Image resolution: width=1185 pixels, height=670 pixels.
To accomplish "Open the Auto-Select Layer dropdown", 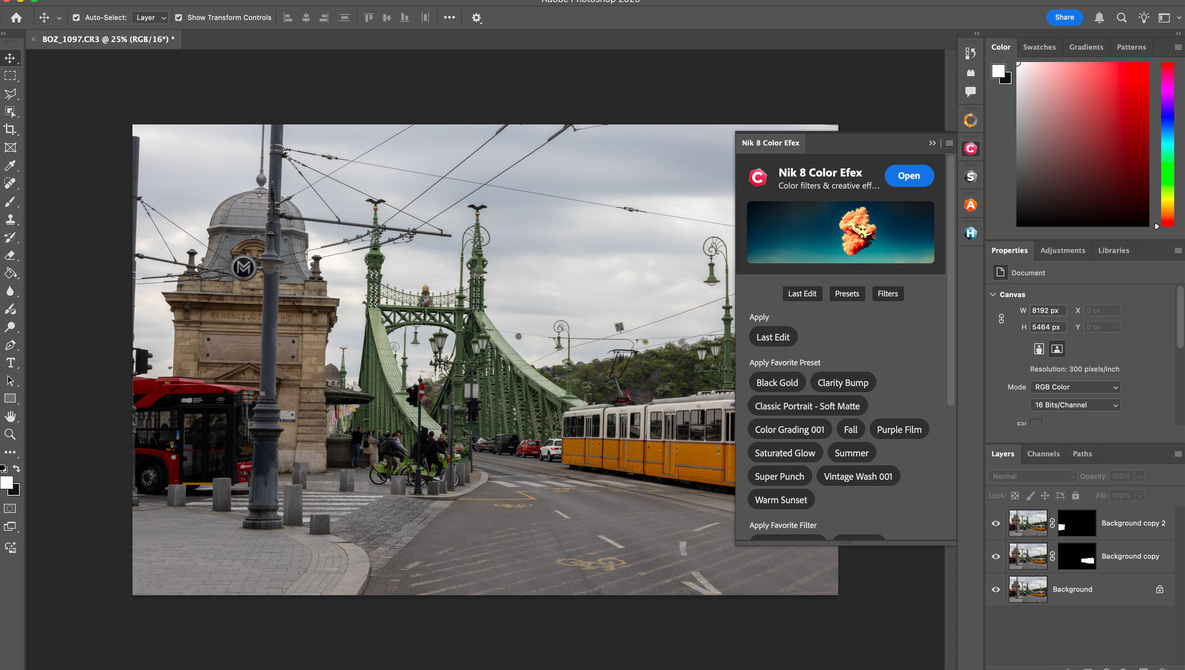I will [150, 17].
